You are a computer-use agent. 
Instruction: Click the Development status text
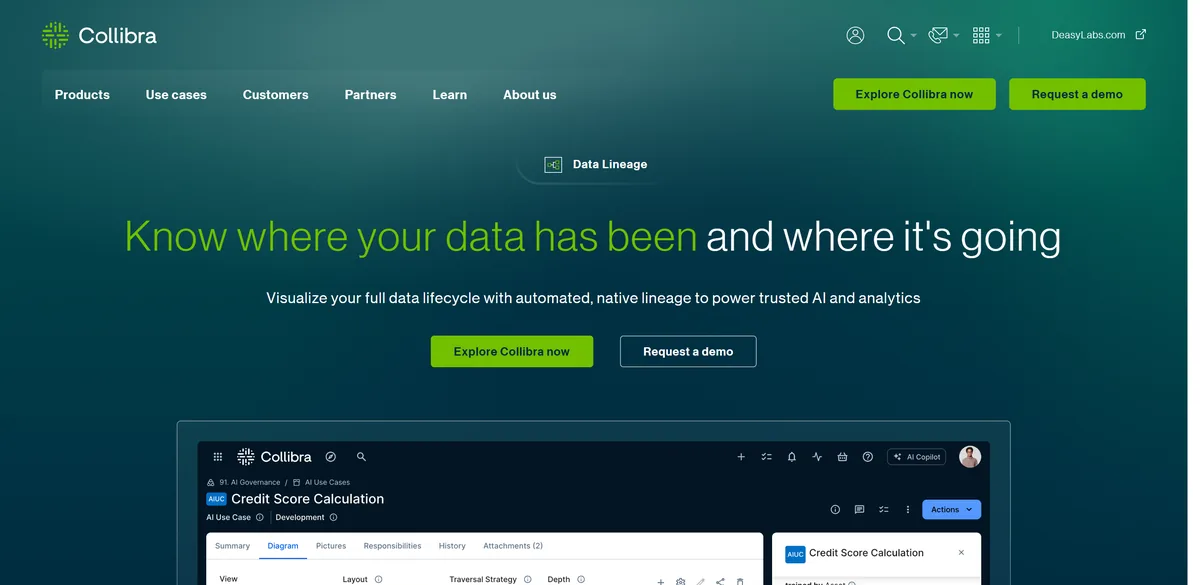pos(300,517)
